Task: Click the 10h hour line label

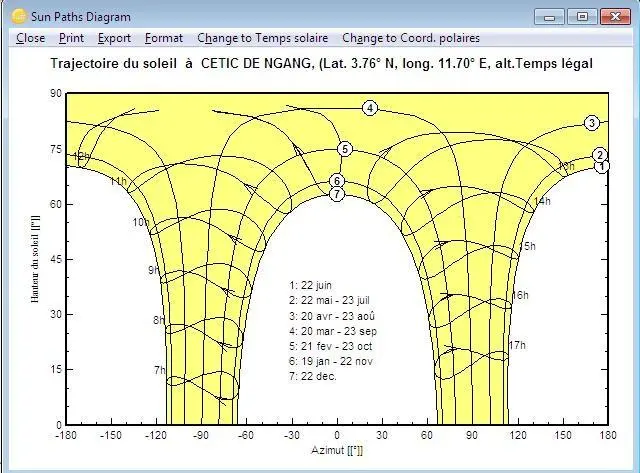Action: [x=140, y=222]
